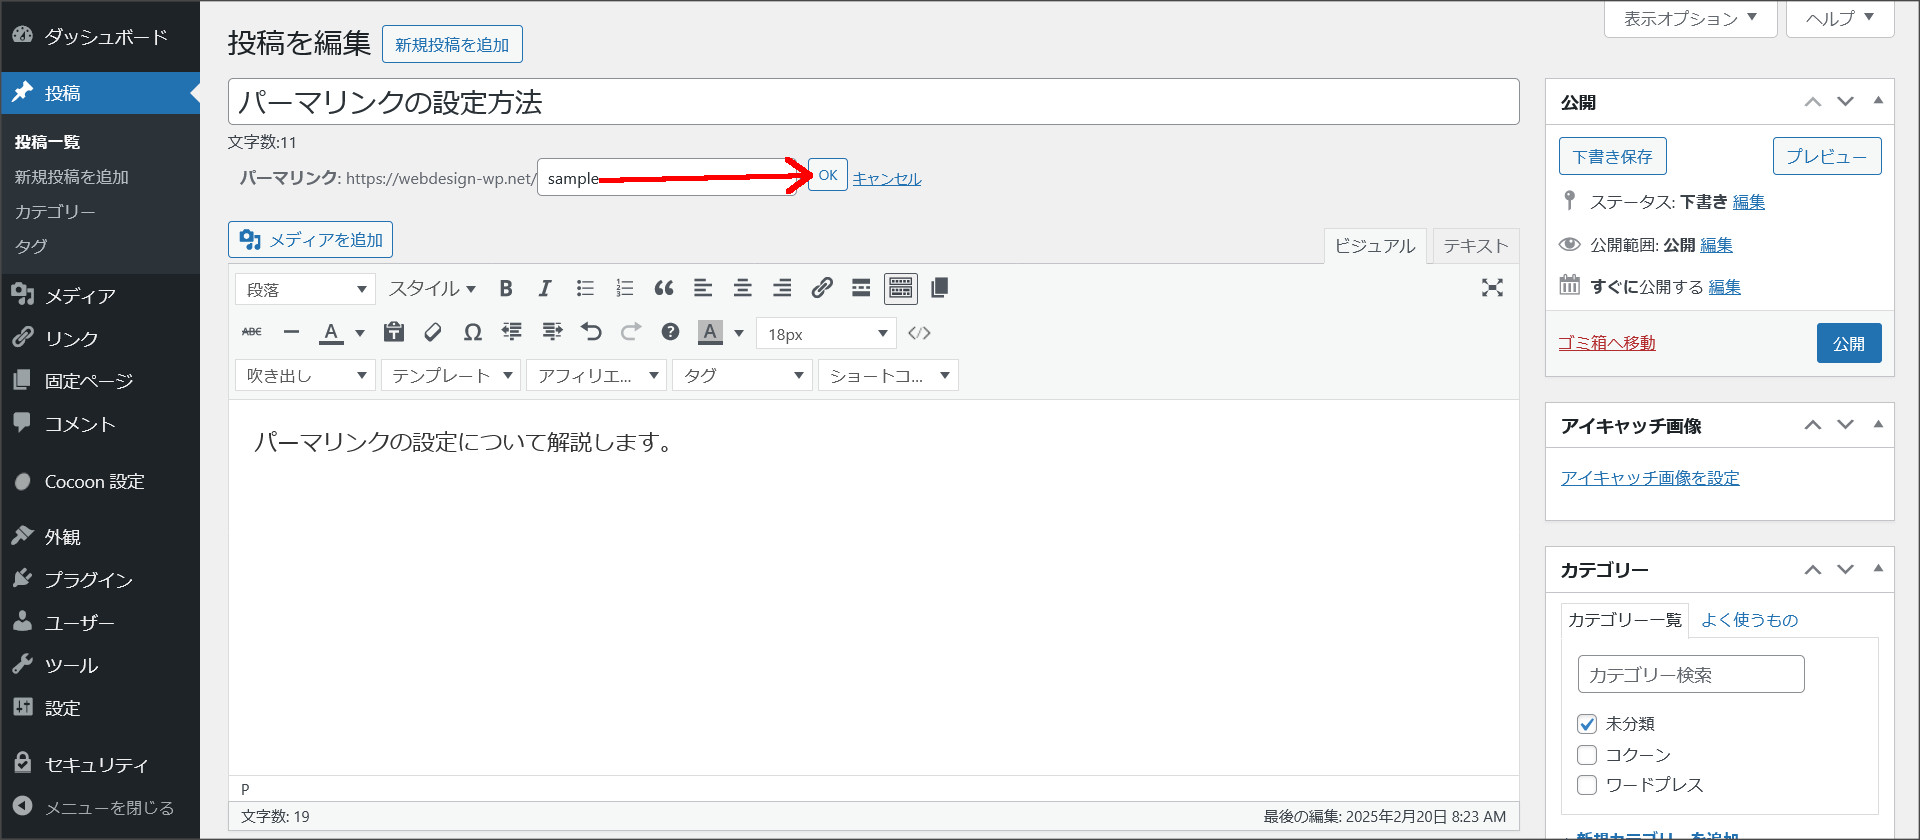Switch to the テキスト editor tab
The height and width of the screenshot is (840, 1920).
(1475, 246)
